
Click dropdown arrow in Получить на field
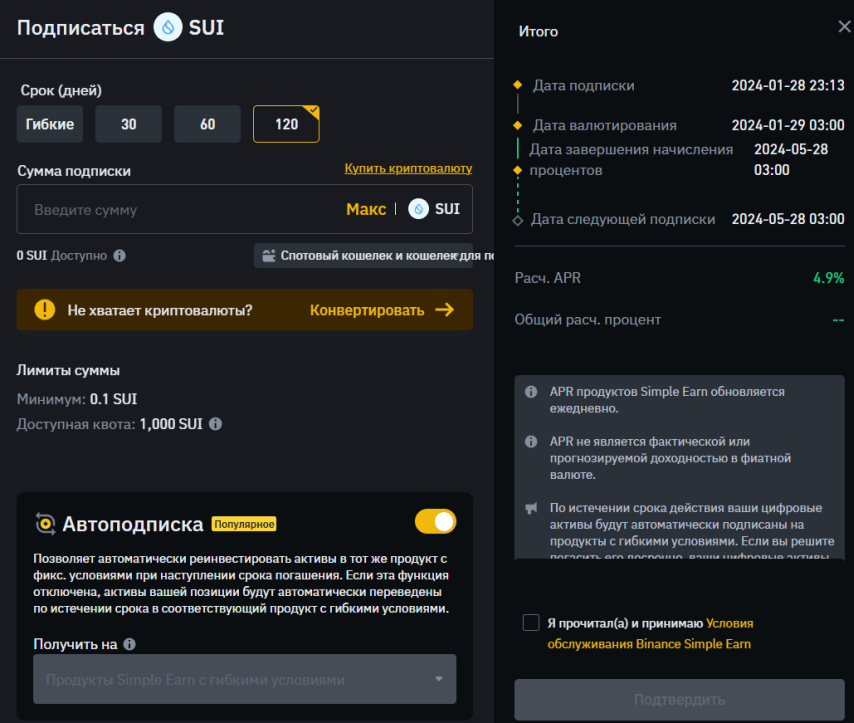[x=439, y=679]
